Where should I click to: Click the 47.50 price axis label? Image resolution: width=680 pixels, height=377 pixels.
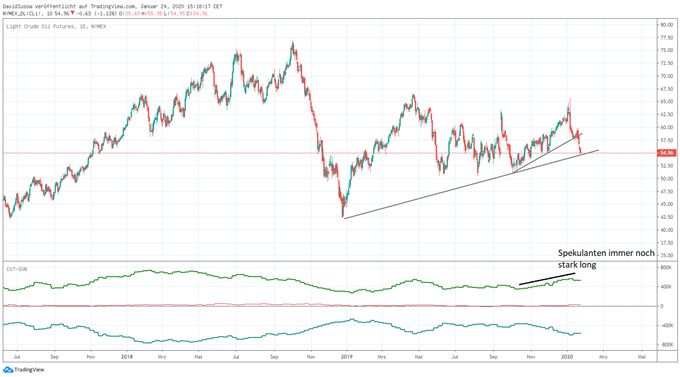click(666, 191)
